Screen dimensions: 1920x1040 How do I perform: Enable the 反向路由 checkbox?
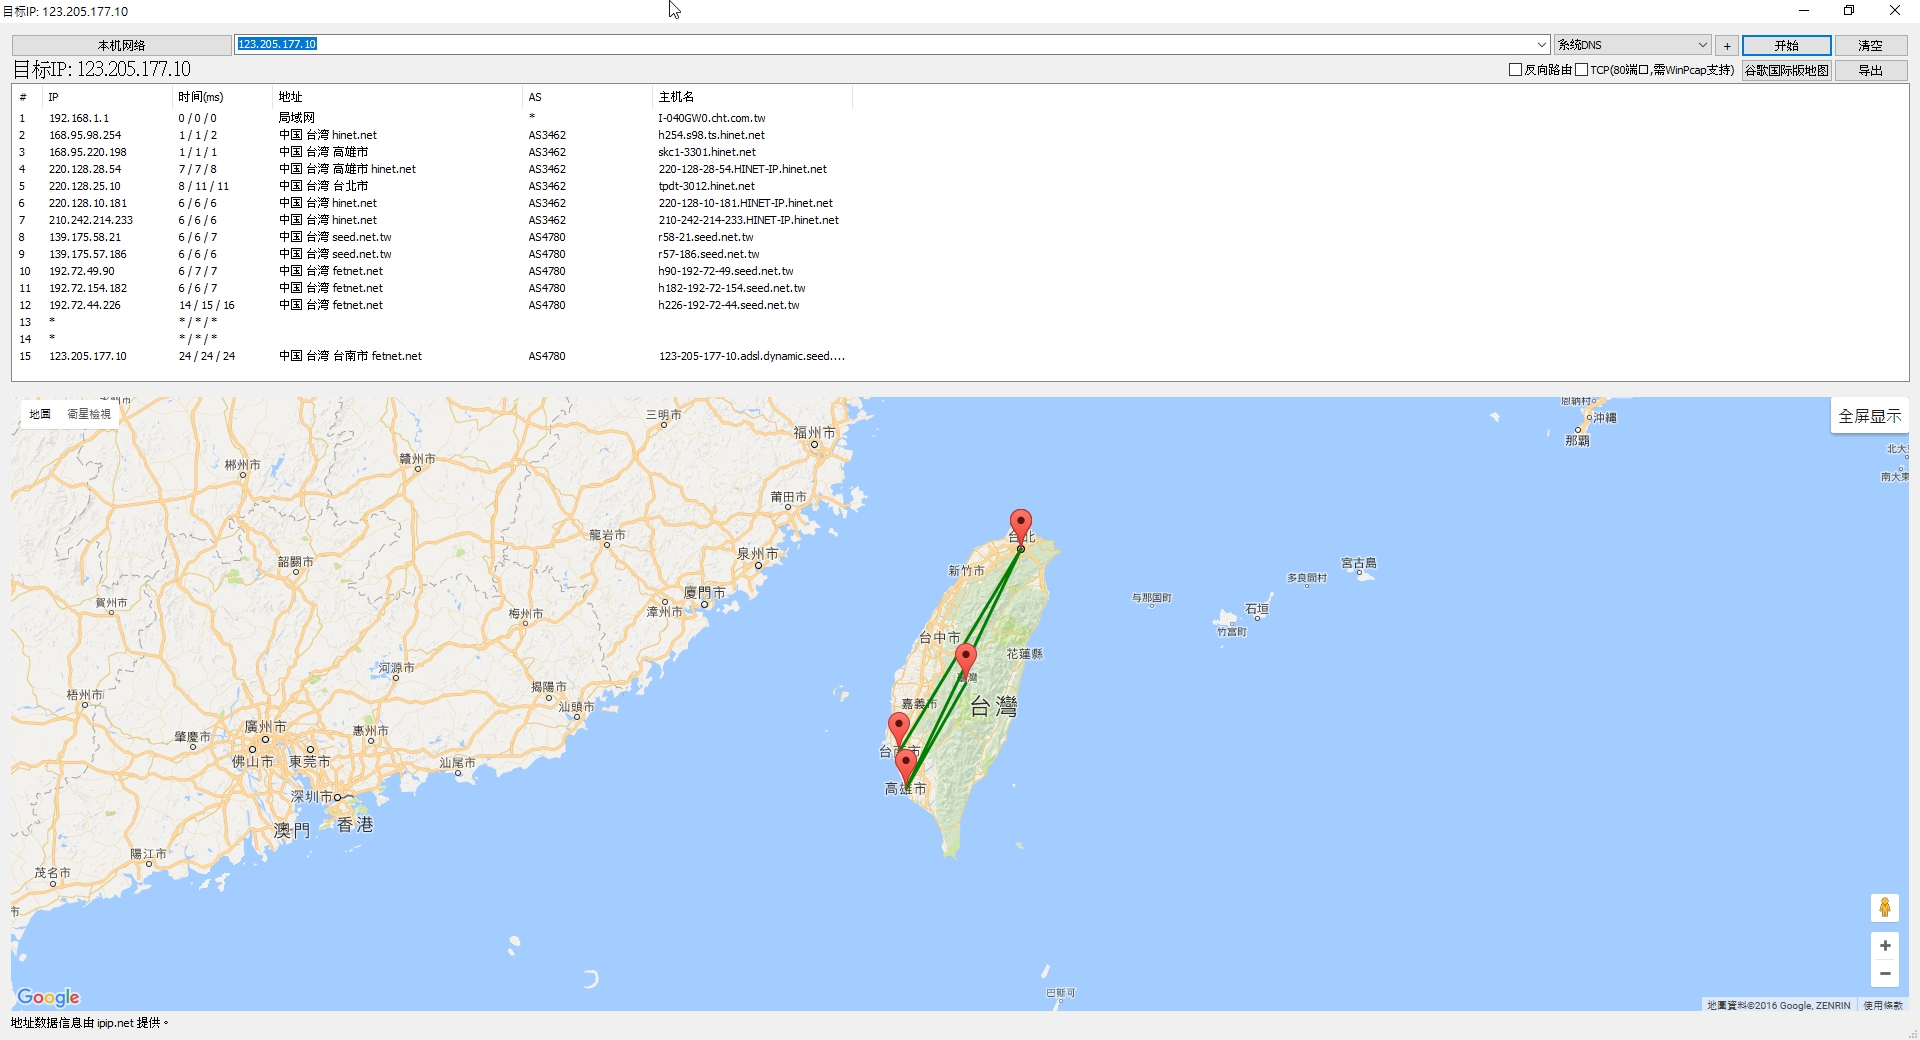click(1515, 70)
